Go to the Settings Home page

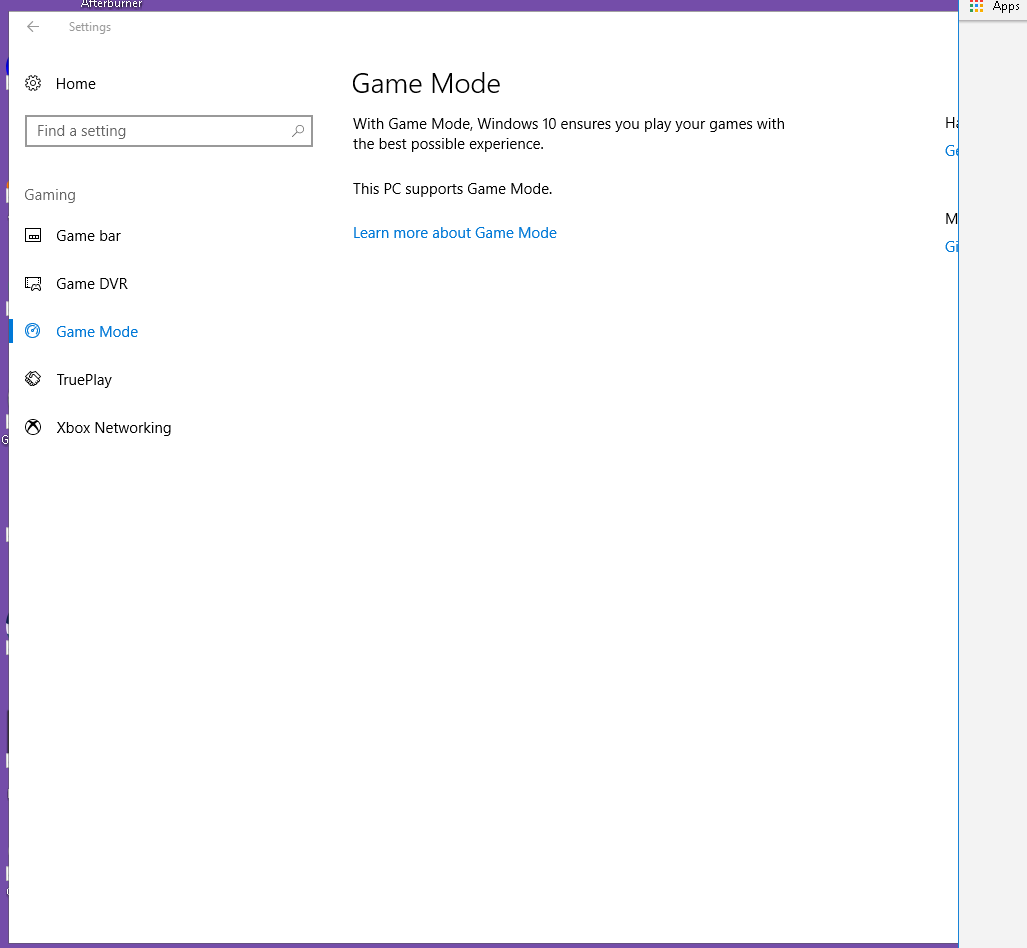tap(75, 83)
